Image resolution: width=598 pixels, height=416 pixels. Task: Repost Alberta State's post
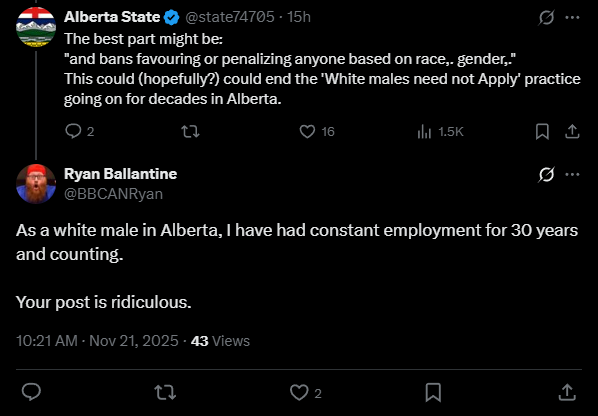coord(190,132)
